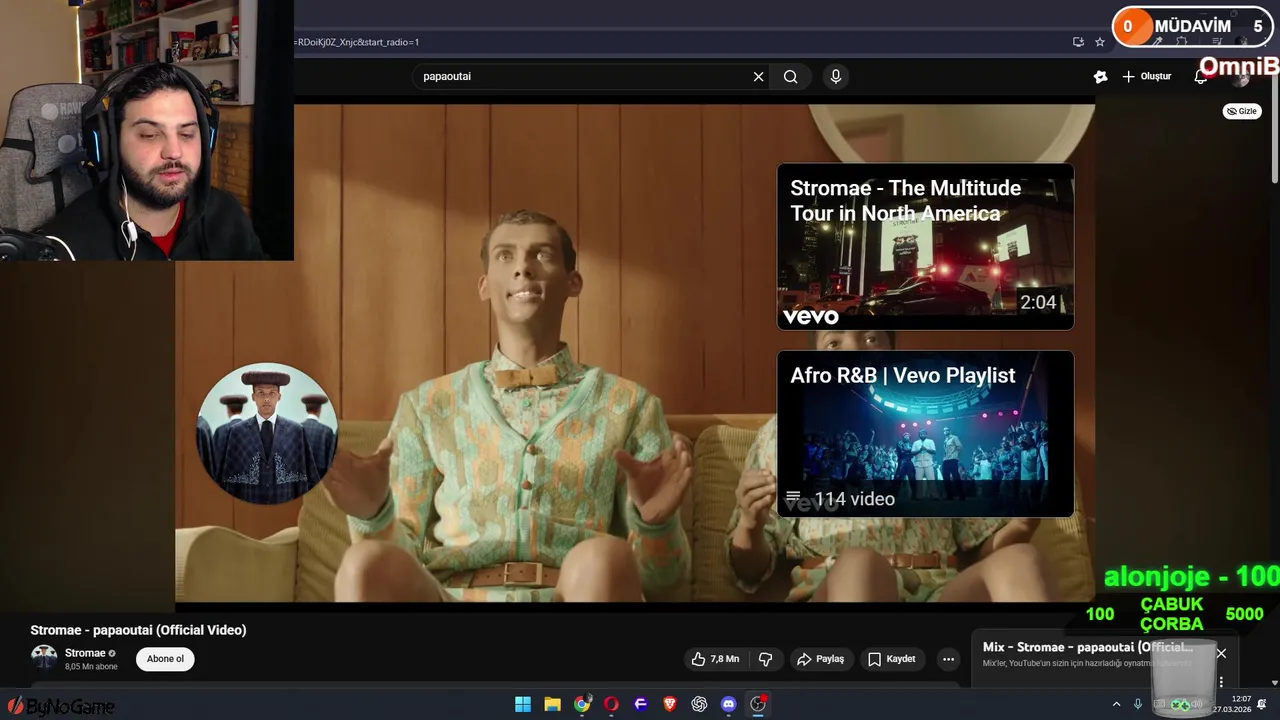Screen dimensions: 1280x720
Task: Open the Mix panel's three-dot menu
Action: 1221,682
